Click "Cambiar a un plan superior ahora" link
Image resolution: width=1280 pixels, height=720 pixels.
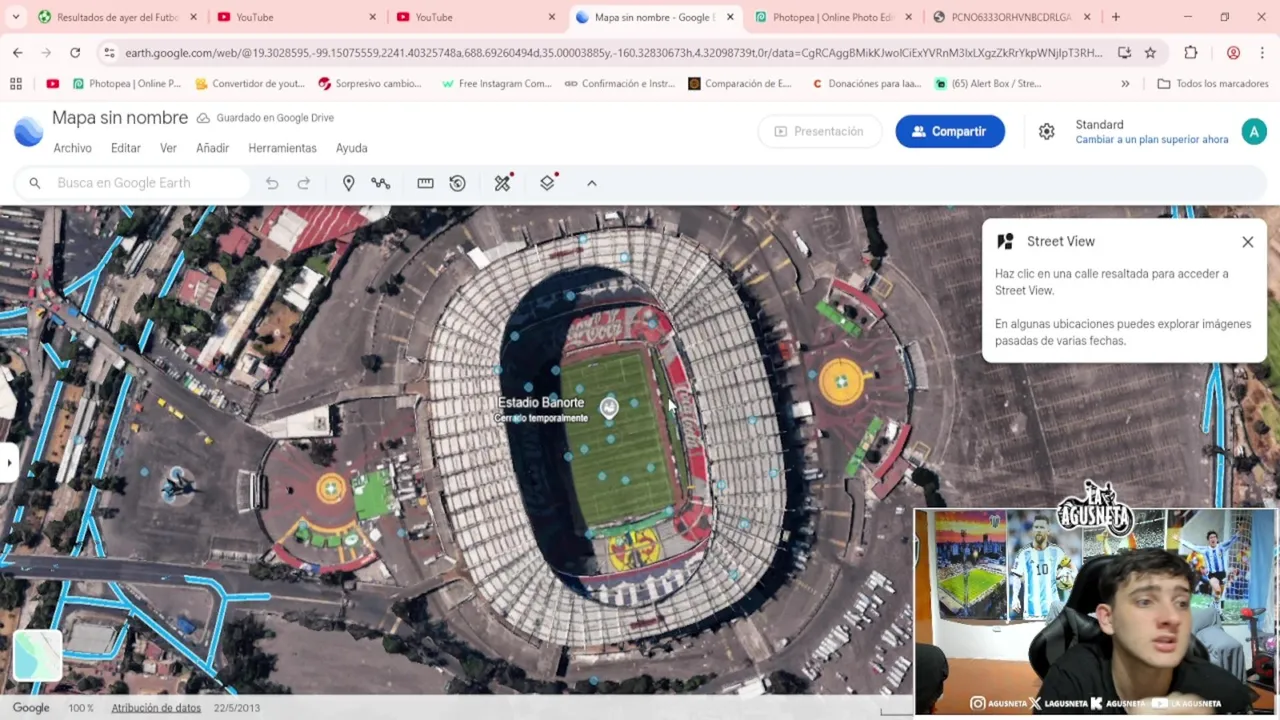1152,140
